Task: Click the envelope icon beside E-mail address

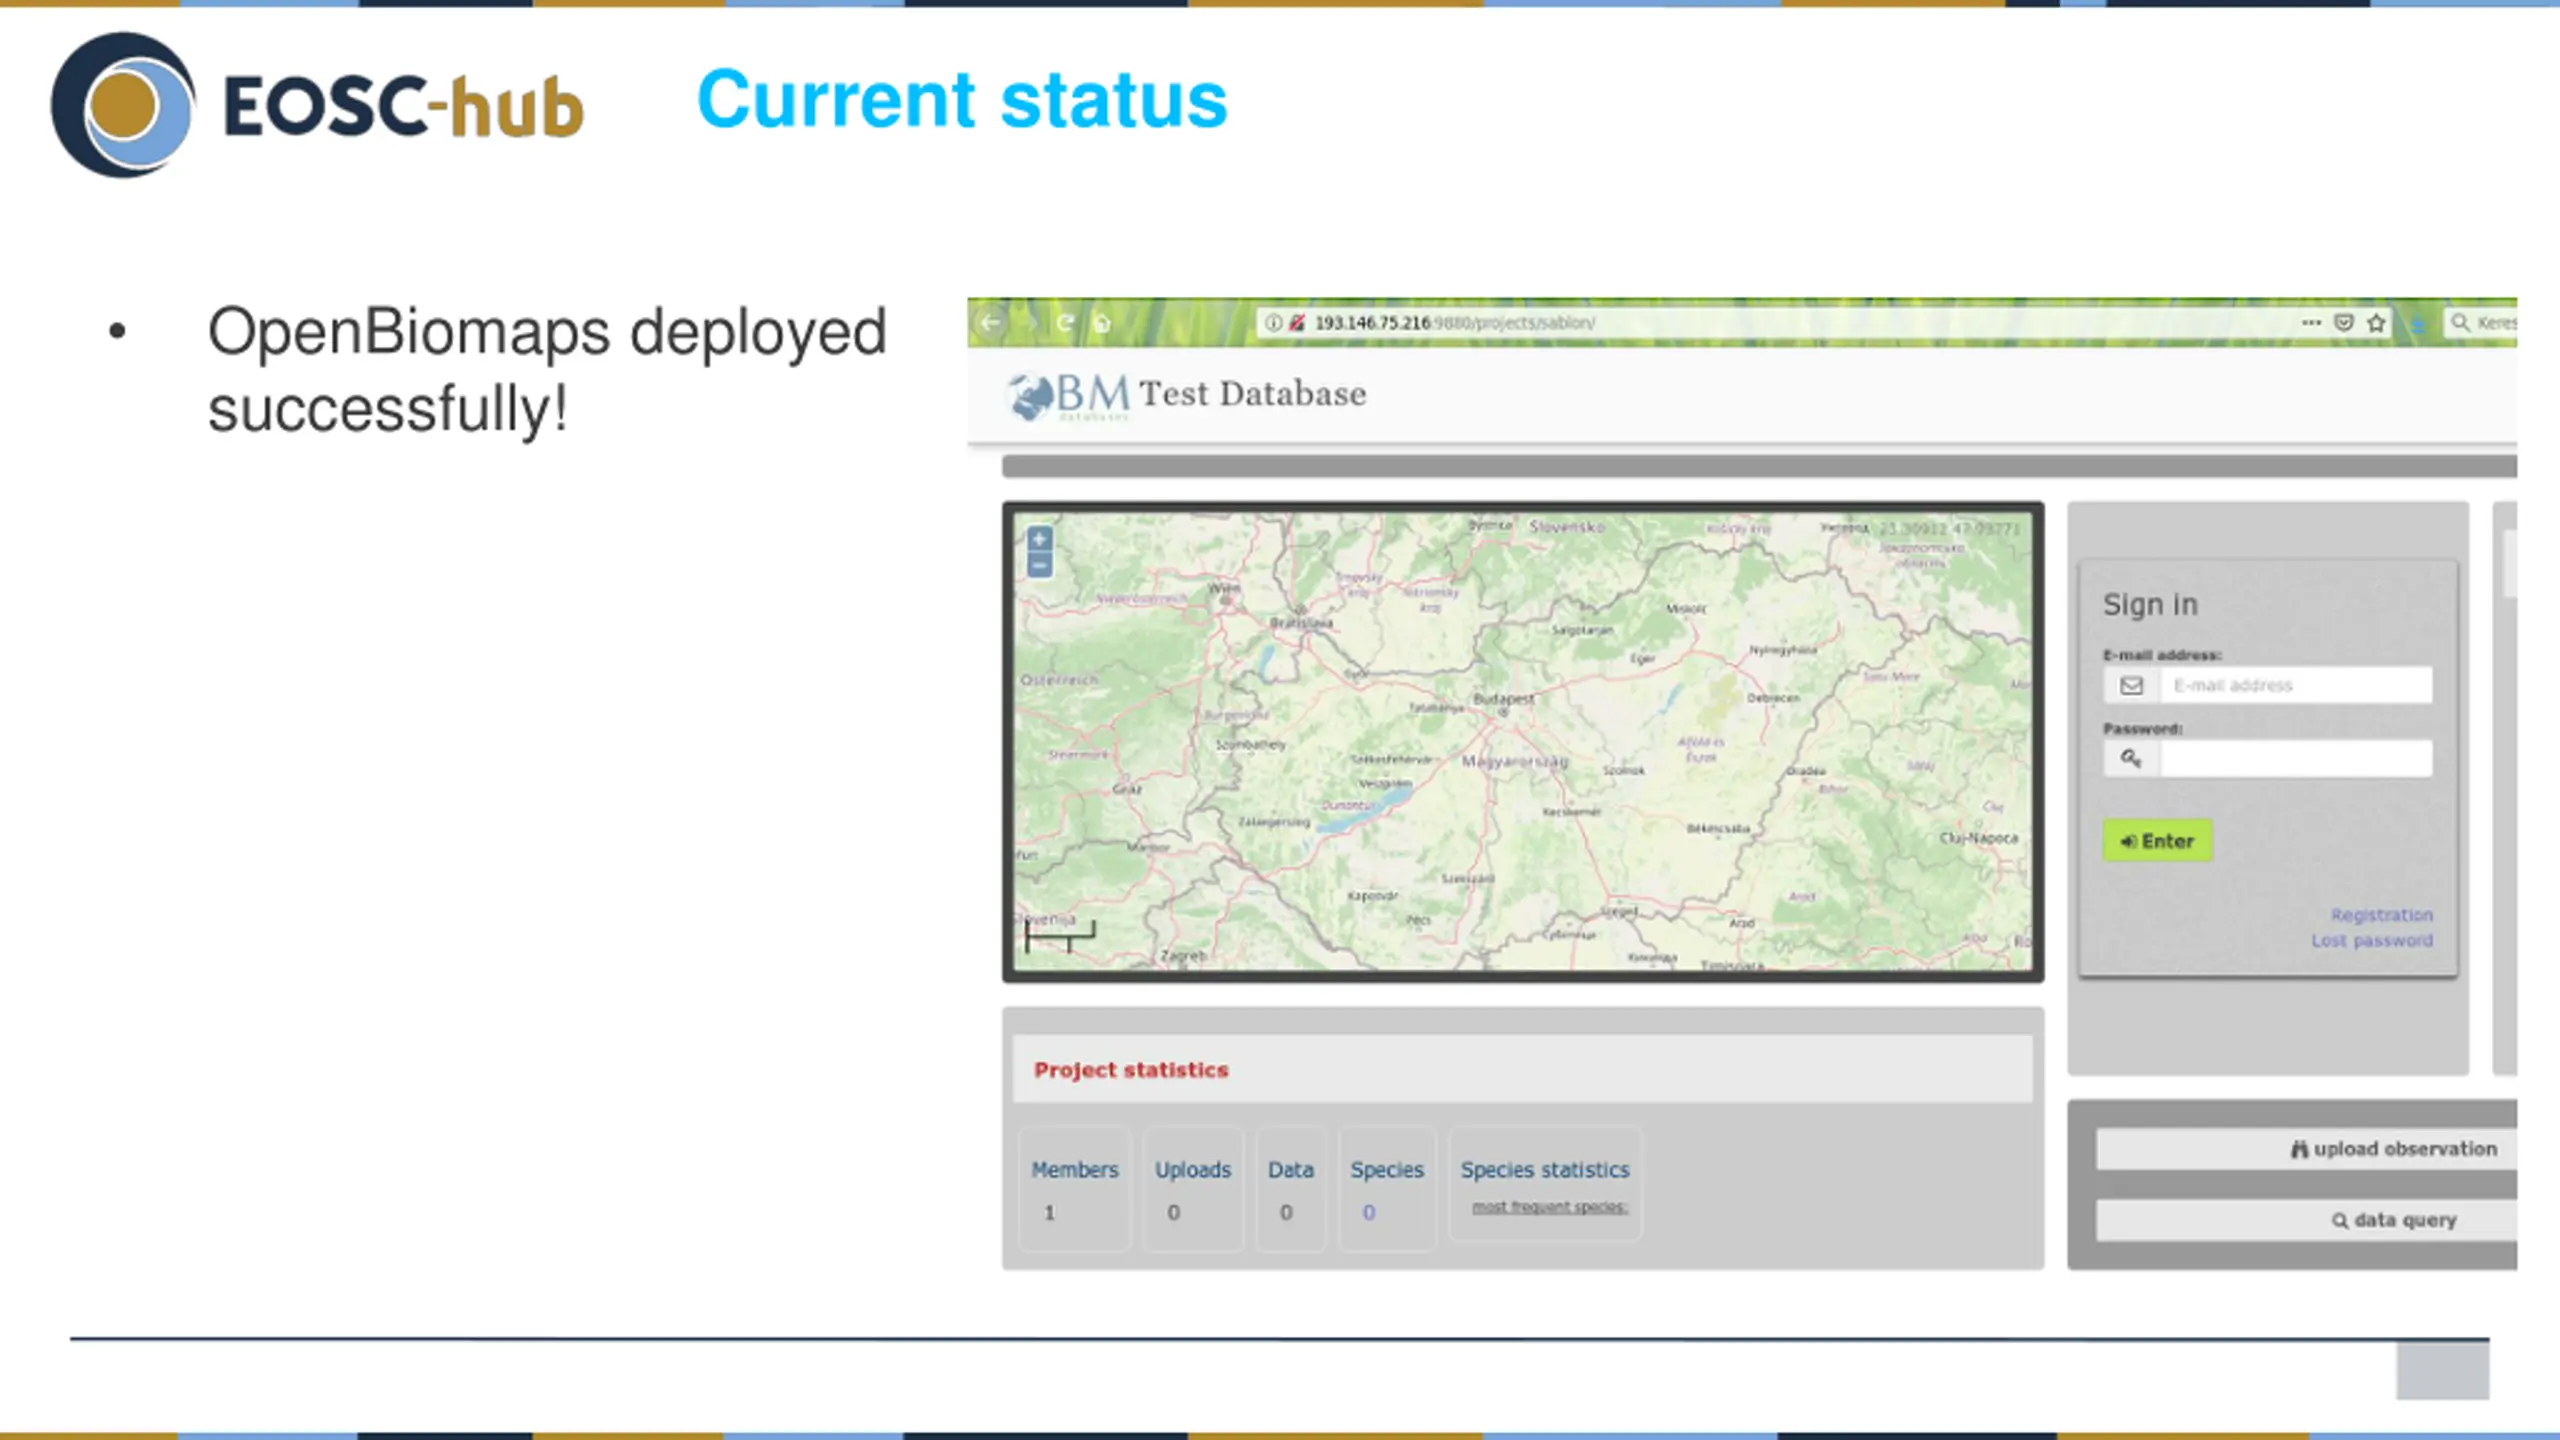Action: (x=2131, y=685)
